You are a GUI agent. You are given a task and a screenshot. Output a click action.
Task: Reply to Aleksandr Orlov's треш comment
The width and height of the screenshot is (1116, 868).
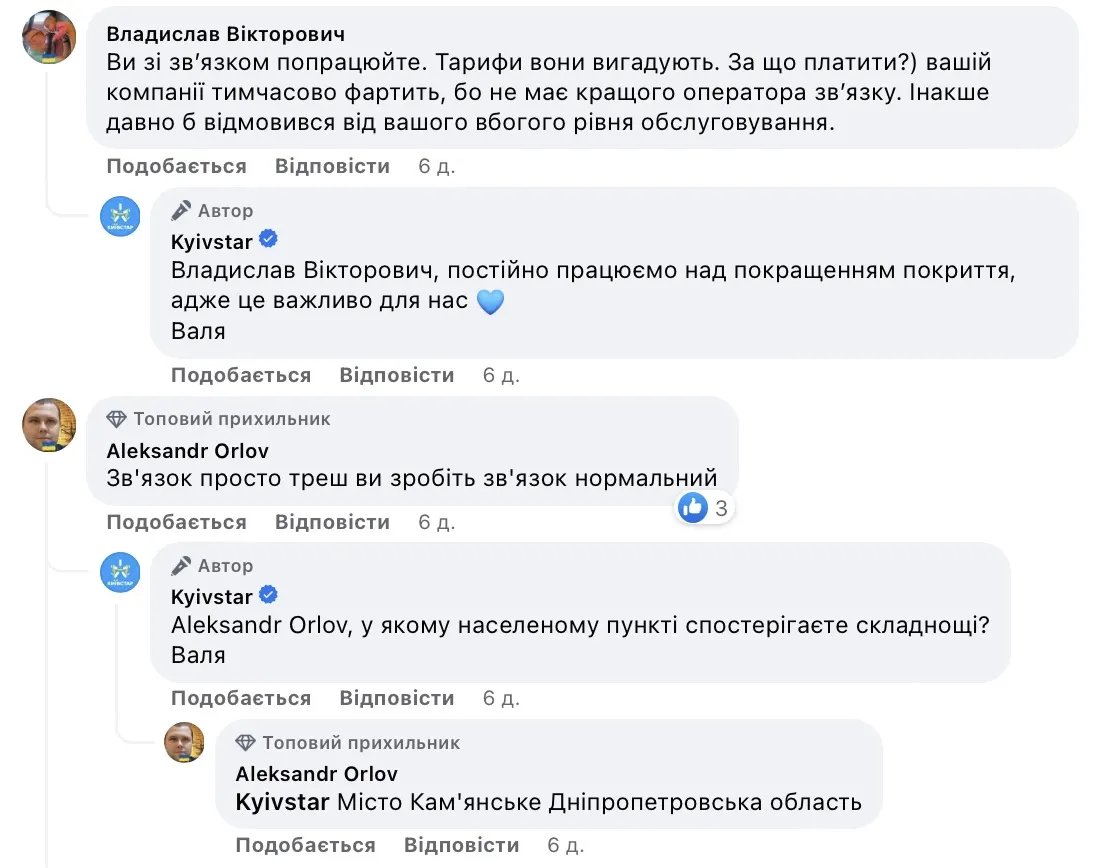click(x=332, y=522)
